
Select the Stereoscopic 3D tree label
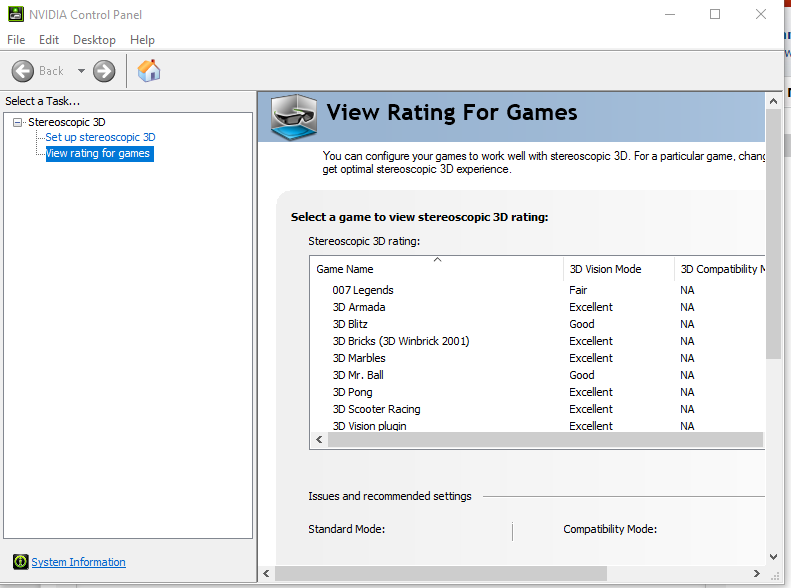[x=67, y=122]
